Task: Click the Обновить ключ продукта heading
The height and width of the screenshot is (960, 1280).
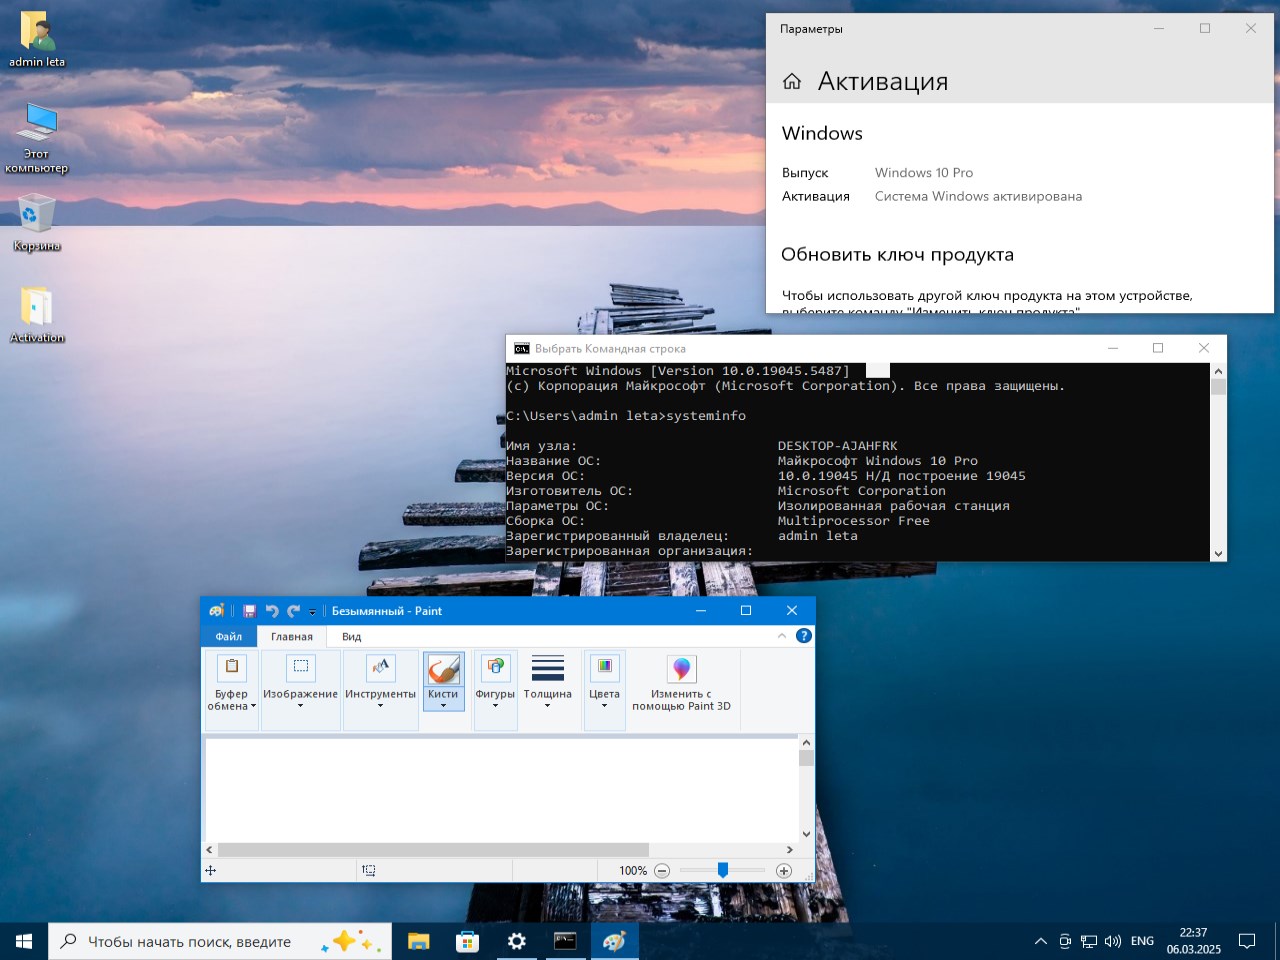Action: coord(897,254)
